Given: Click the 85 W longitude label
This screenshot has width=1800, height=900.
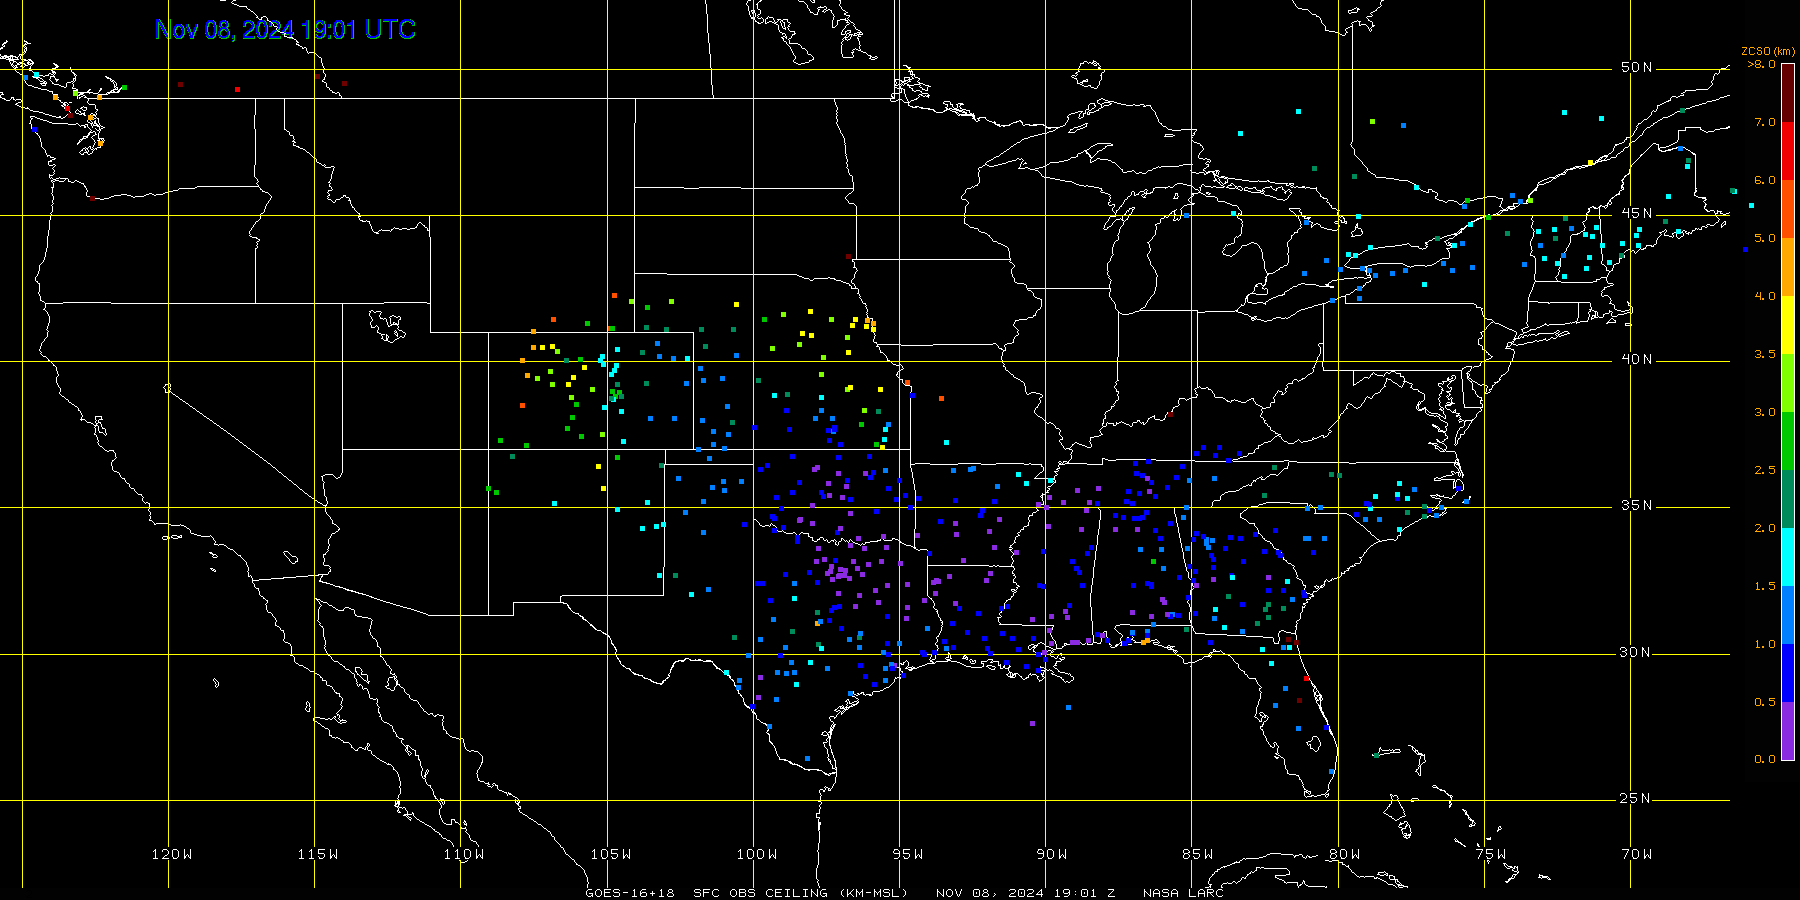Looking at the screenshot, I should click(x=1198, y=854).
